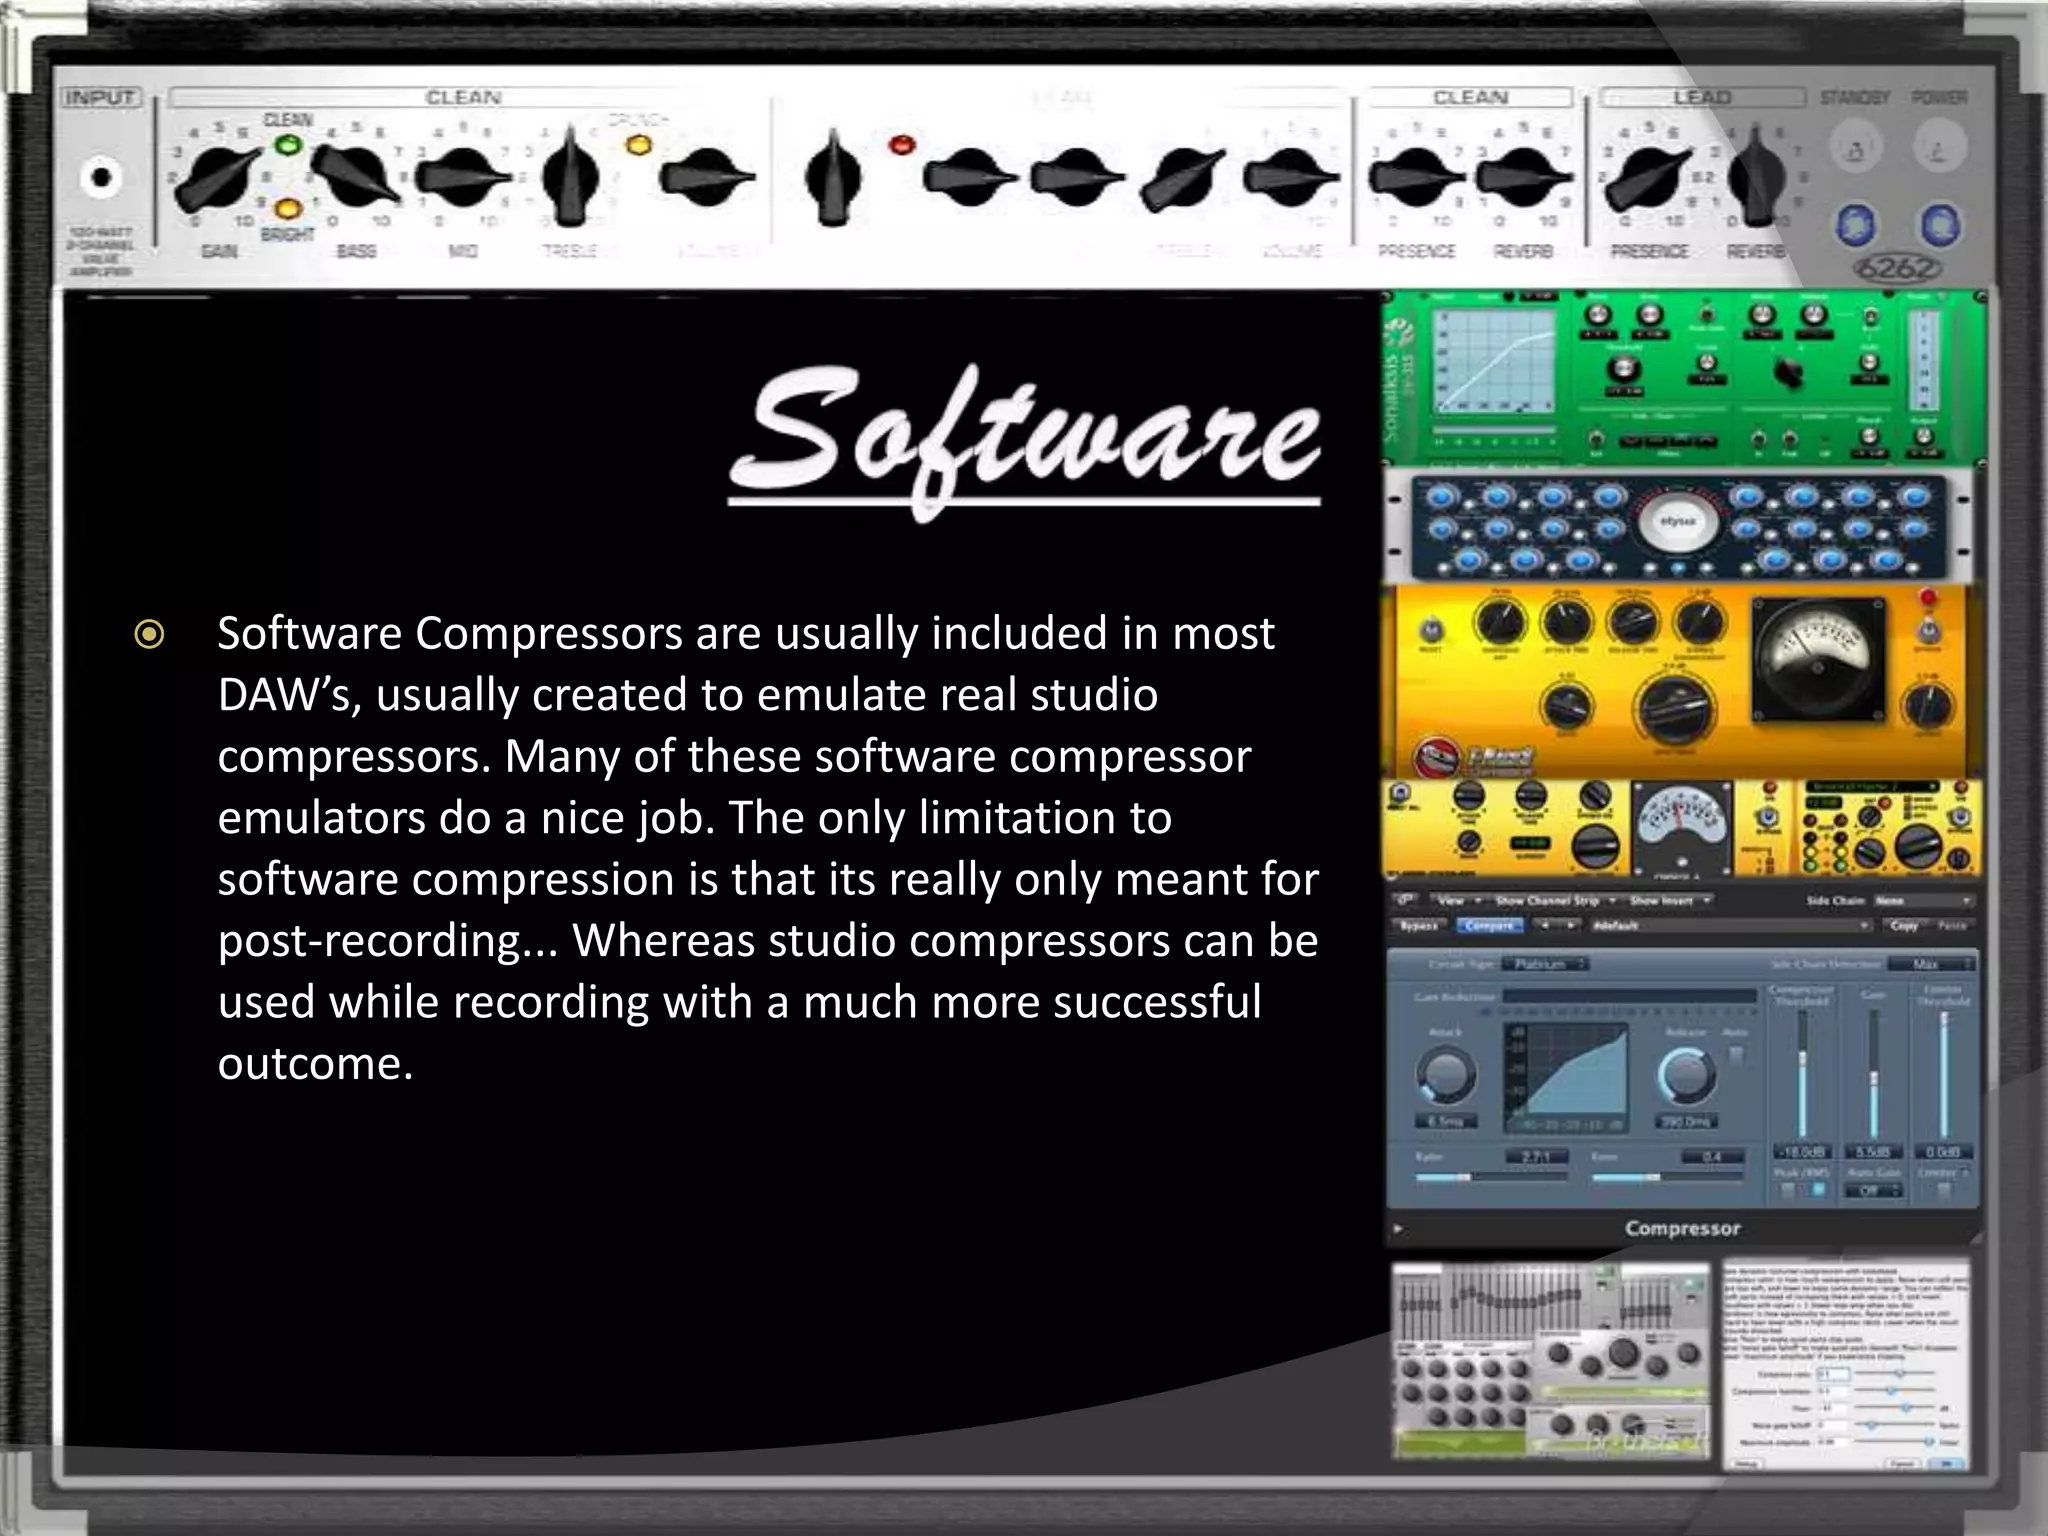
Task: Click the blue lamp below POWER
Action: click(x=1940, y=224)
